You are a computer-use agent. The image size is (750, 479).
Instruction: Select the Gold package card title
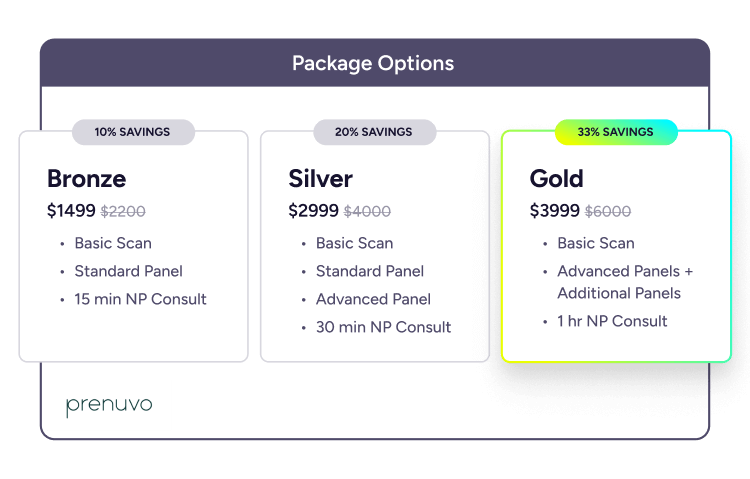pyautogui.click(x=556, y=179)
